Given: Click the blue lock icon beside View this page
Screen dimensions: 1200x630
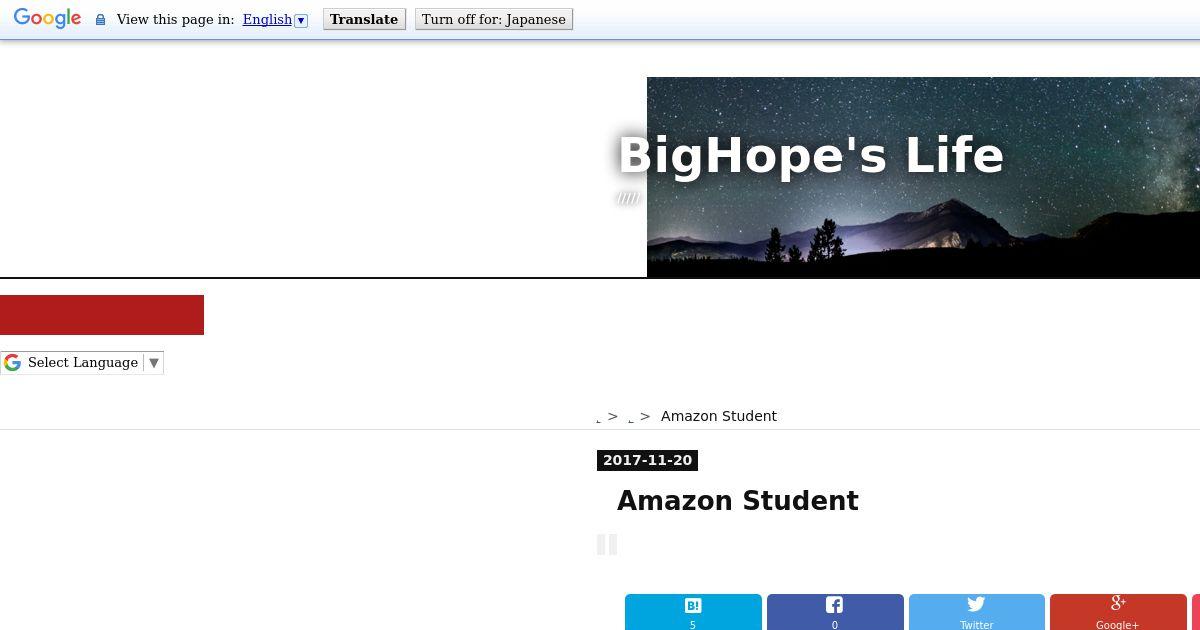Looking at the screenshot, I should click(100, 20).
